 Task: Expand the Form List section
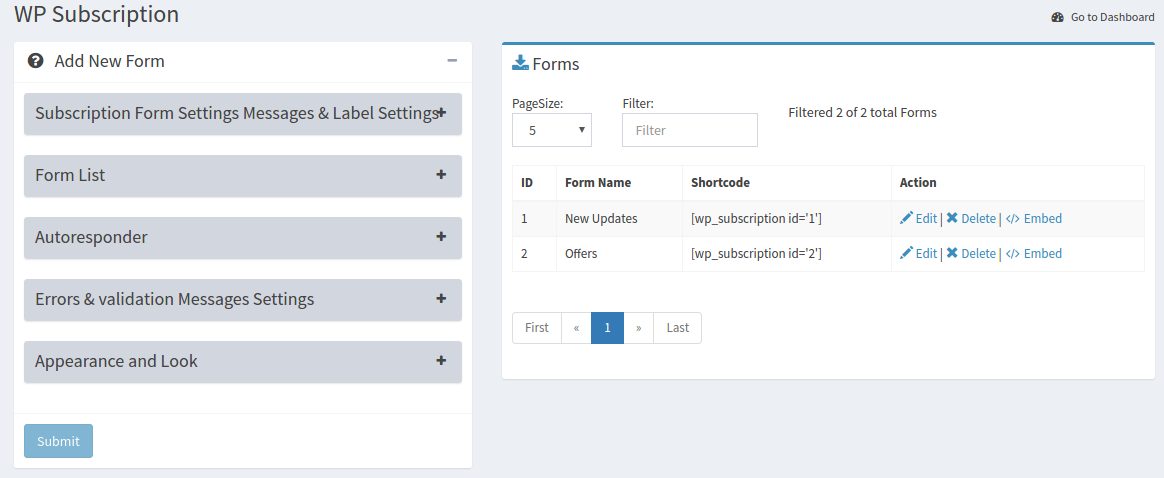(243, 175)
